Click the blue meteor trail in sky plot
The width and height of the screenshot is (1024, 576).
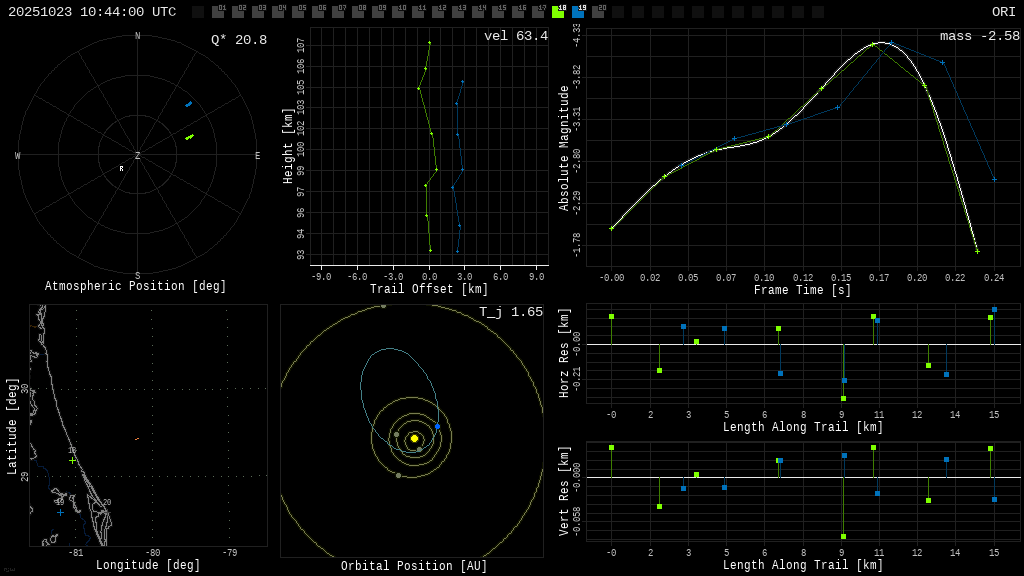coord(188,104)
